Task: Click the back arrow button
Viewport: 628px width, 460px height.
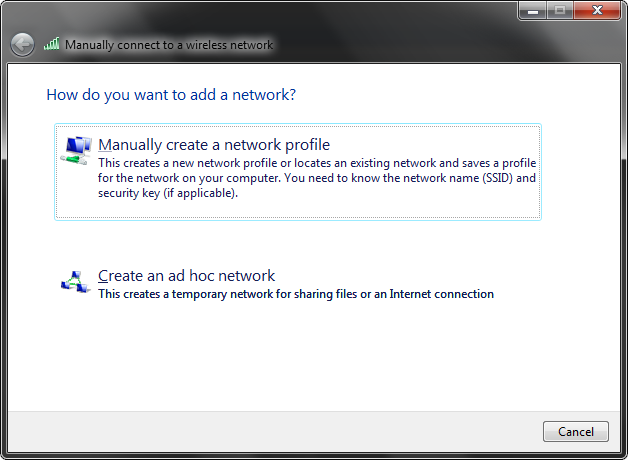Action: click(22, 44)
